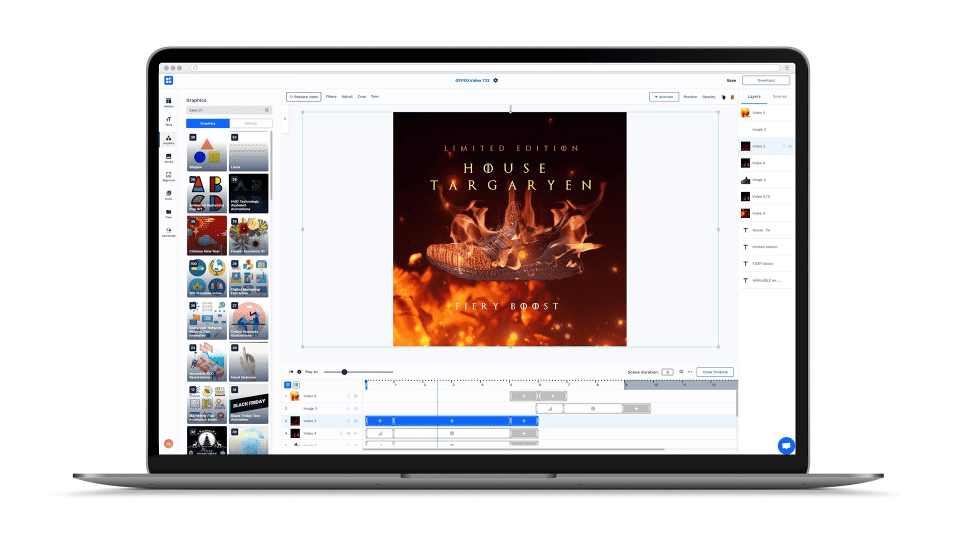Delete selected element with orange trash icon
Viewport: 960px width, 540px height.
click(x=732, y=97)
